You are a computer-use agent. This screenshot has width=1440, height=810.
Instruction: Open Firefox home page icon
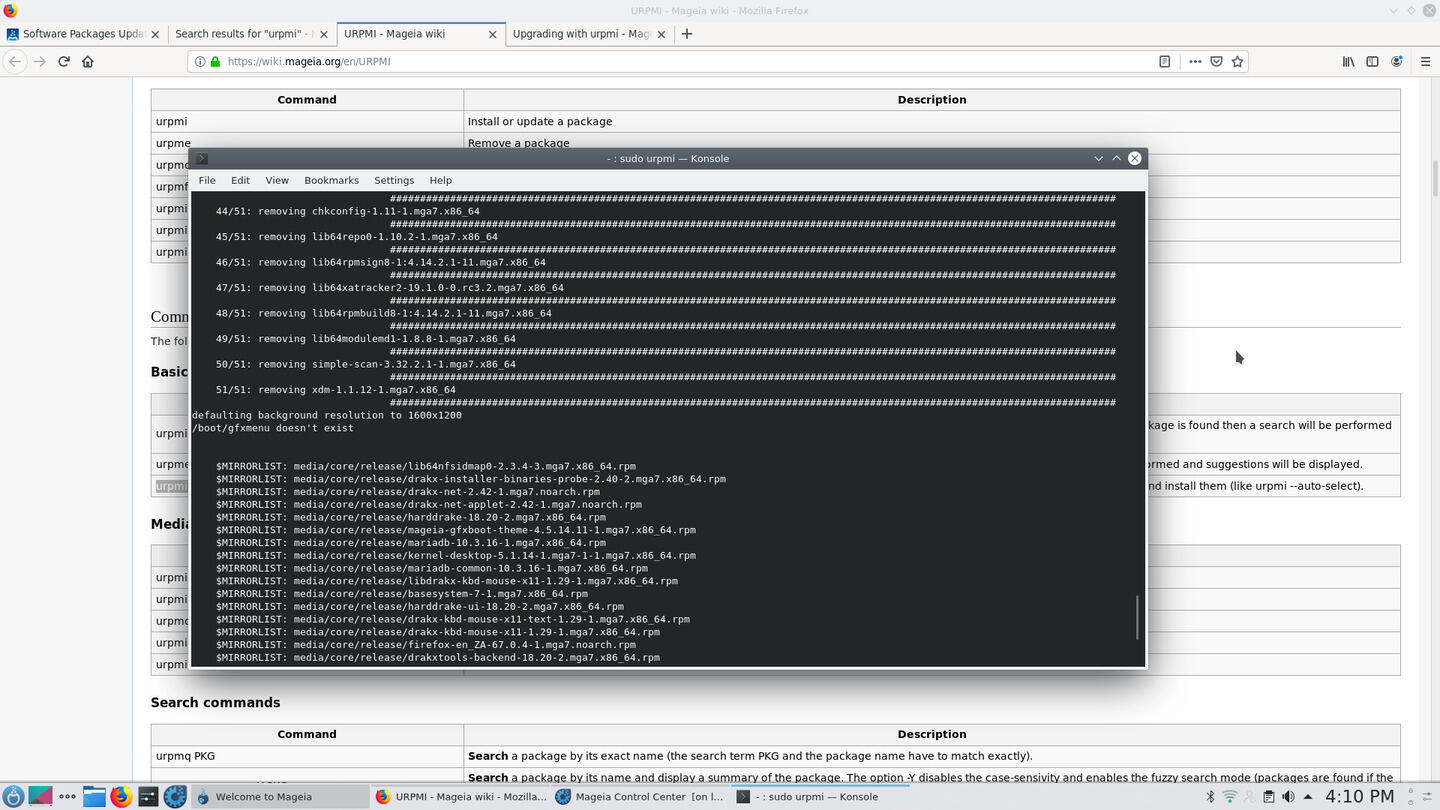[88, 61]
